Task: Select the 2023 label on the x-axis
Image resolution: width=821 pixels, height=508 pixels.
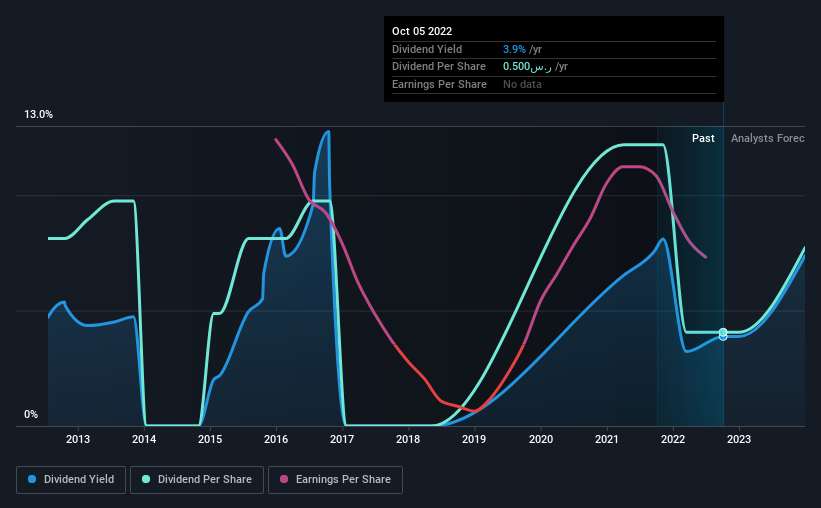Action: [739, 439]
